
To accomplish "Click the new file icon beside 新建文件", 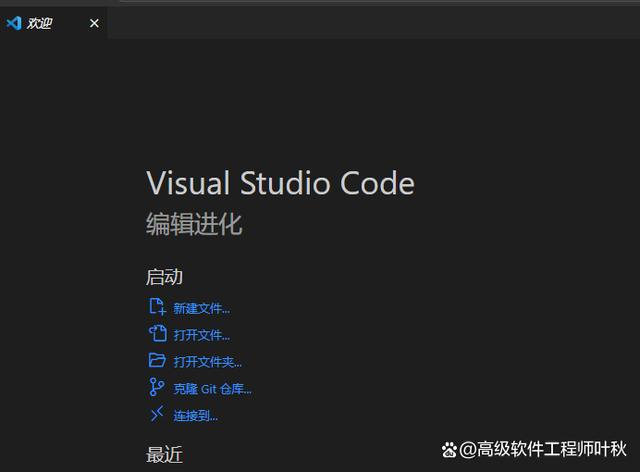I will [157, 307].
